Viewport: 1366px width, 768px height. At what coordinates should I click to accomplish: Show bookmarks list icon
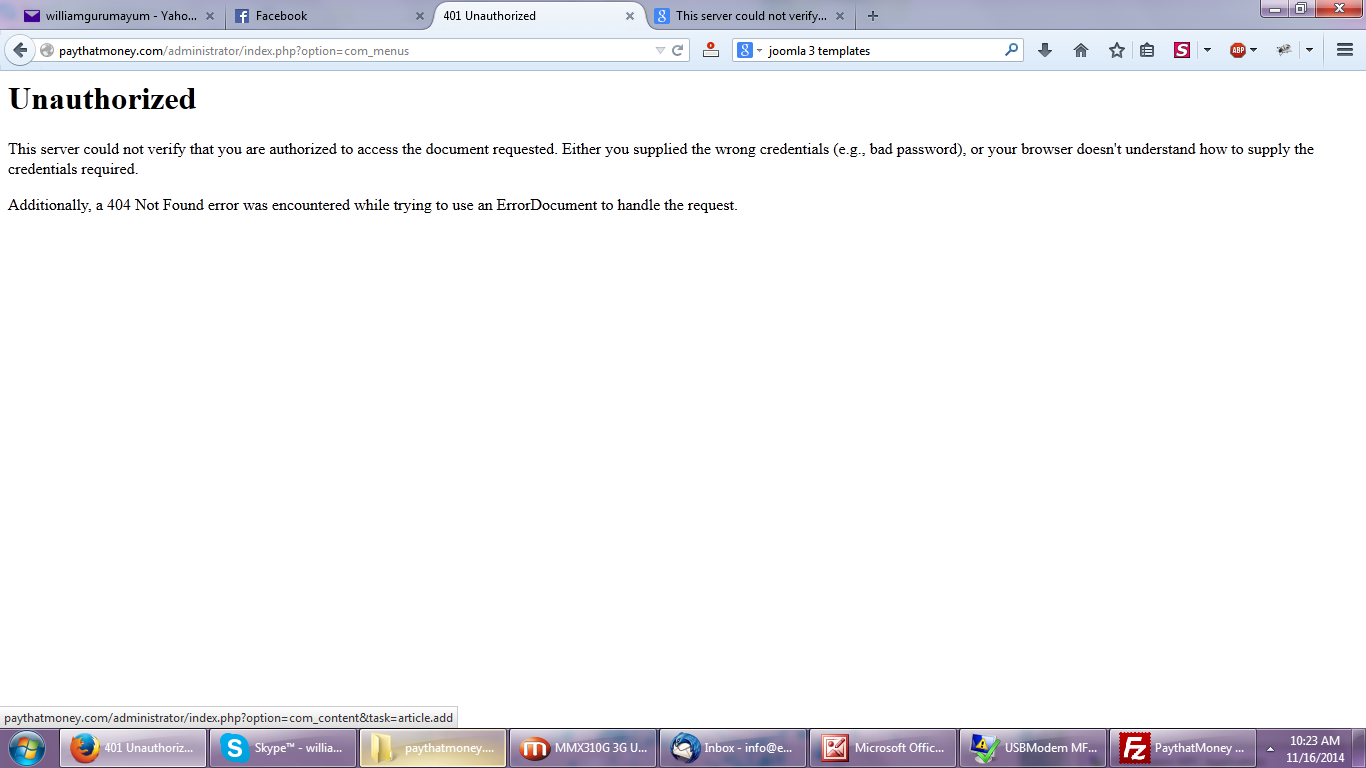pos(1147,50)
